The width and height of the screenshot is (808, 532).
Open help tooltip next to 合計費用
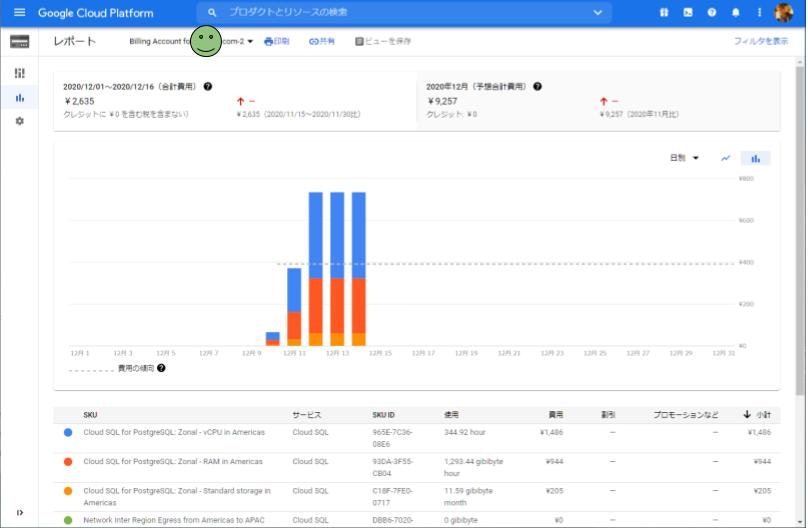[x=208, y=87]
